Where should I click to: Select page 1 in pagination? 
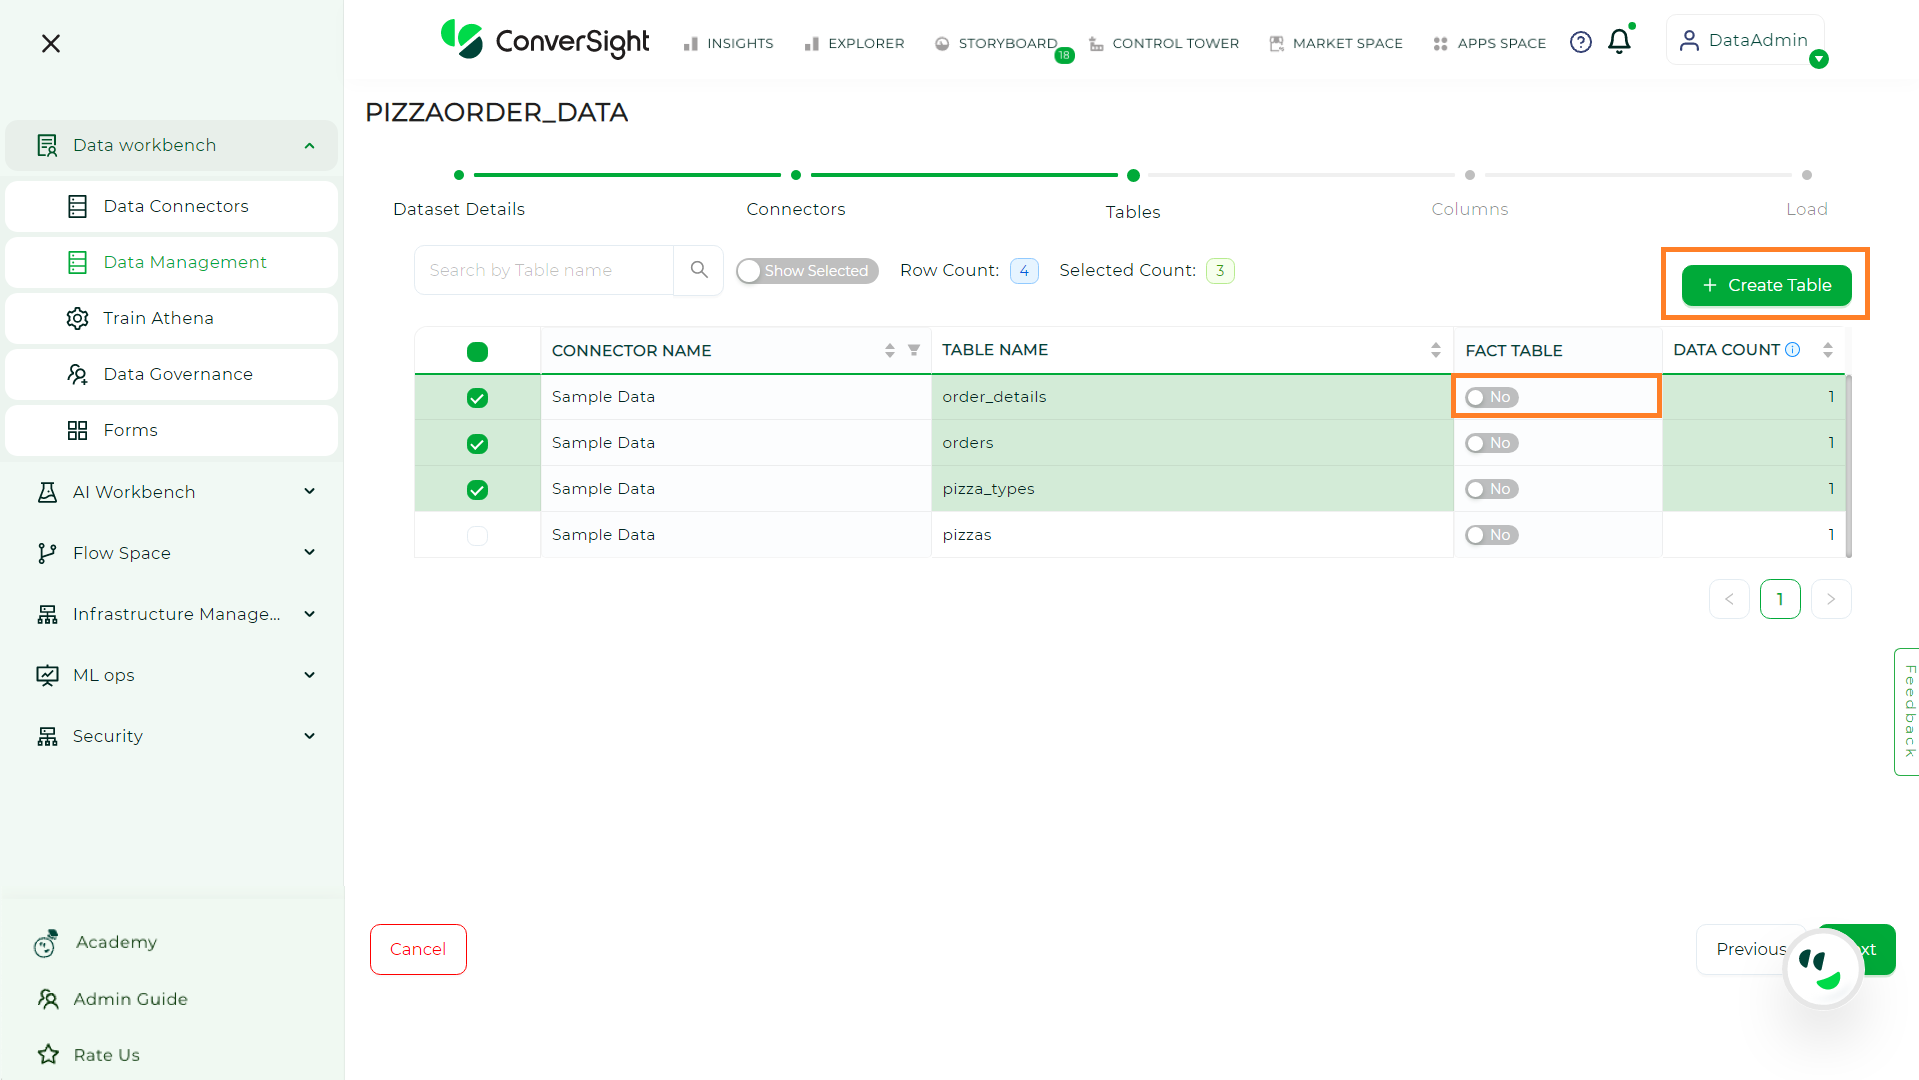coord(1780,599)
